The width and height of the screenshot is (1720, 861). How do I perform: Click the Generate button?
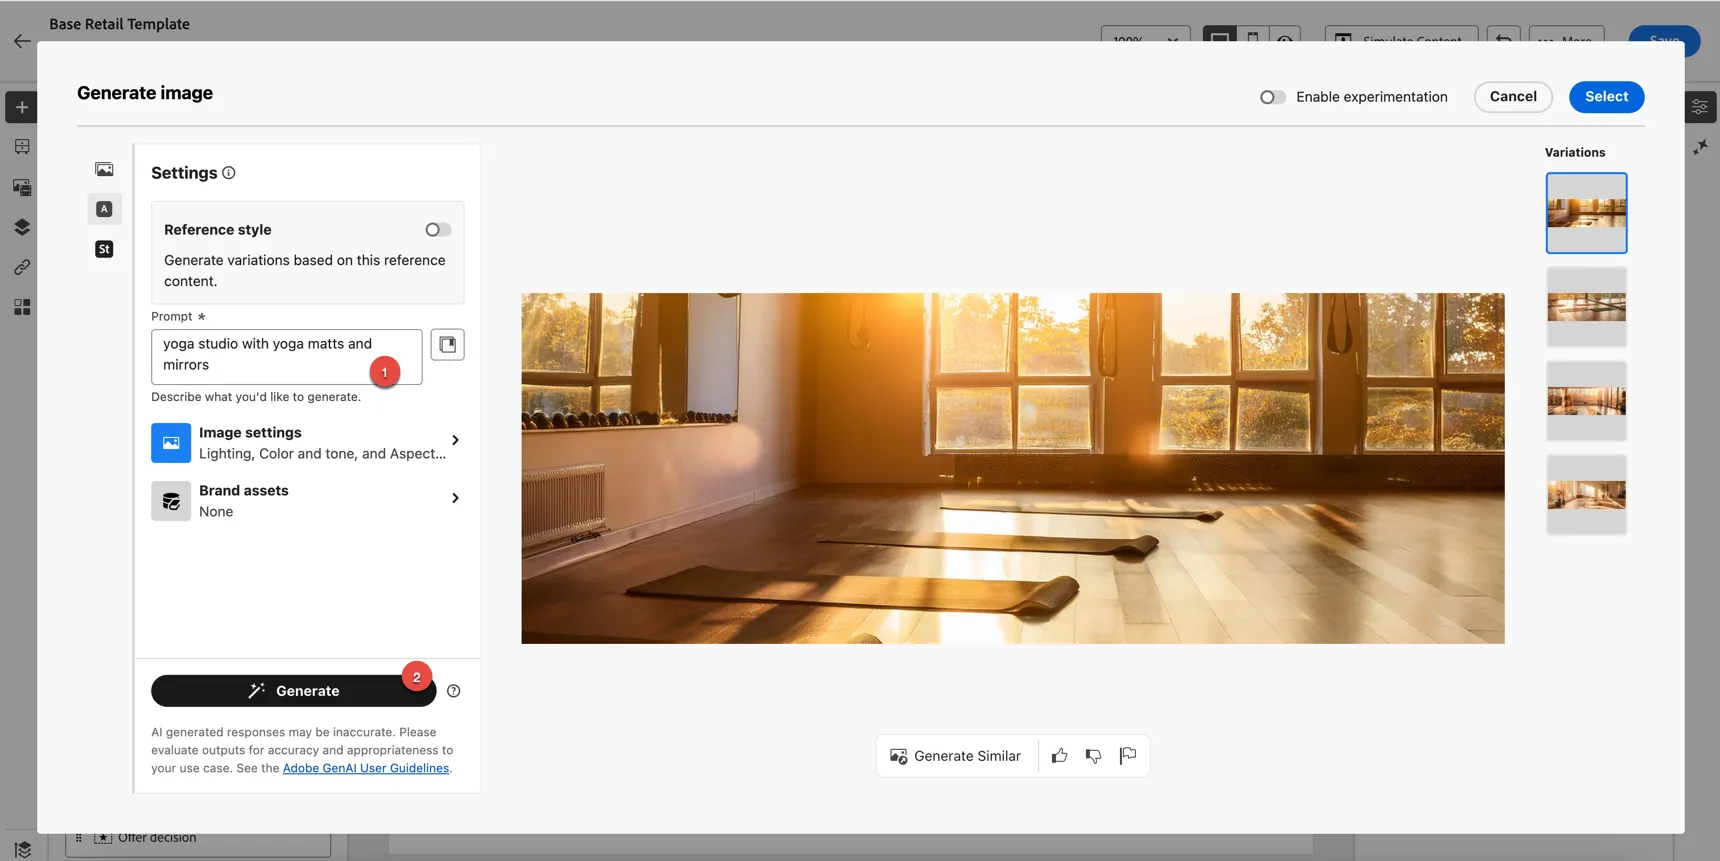(x=293, y=691)
